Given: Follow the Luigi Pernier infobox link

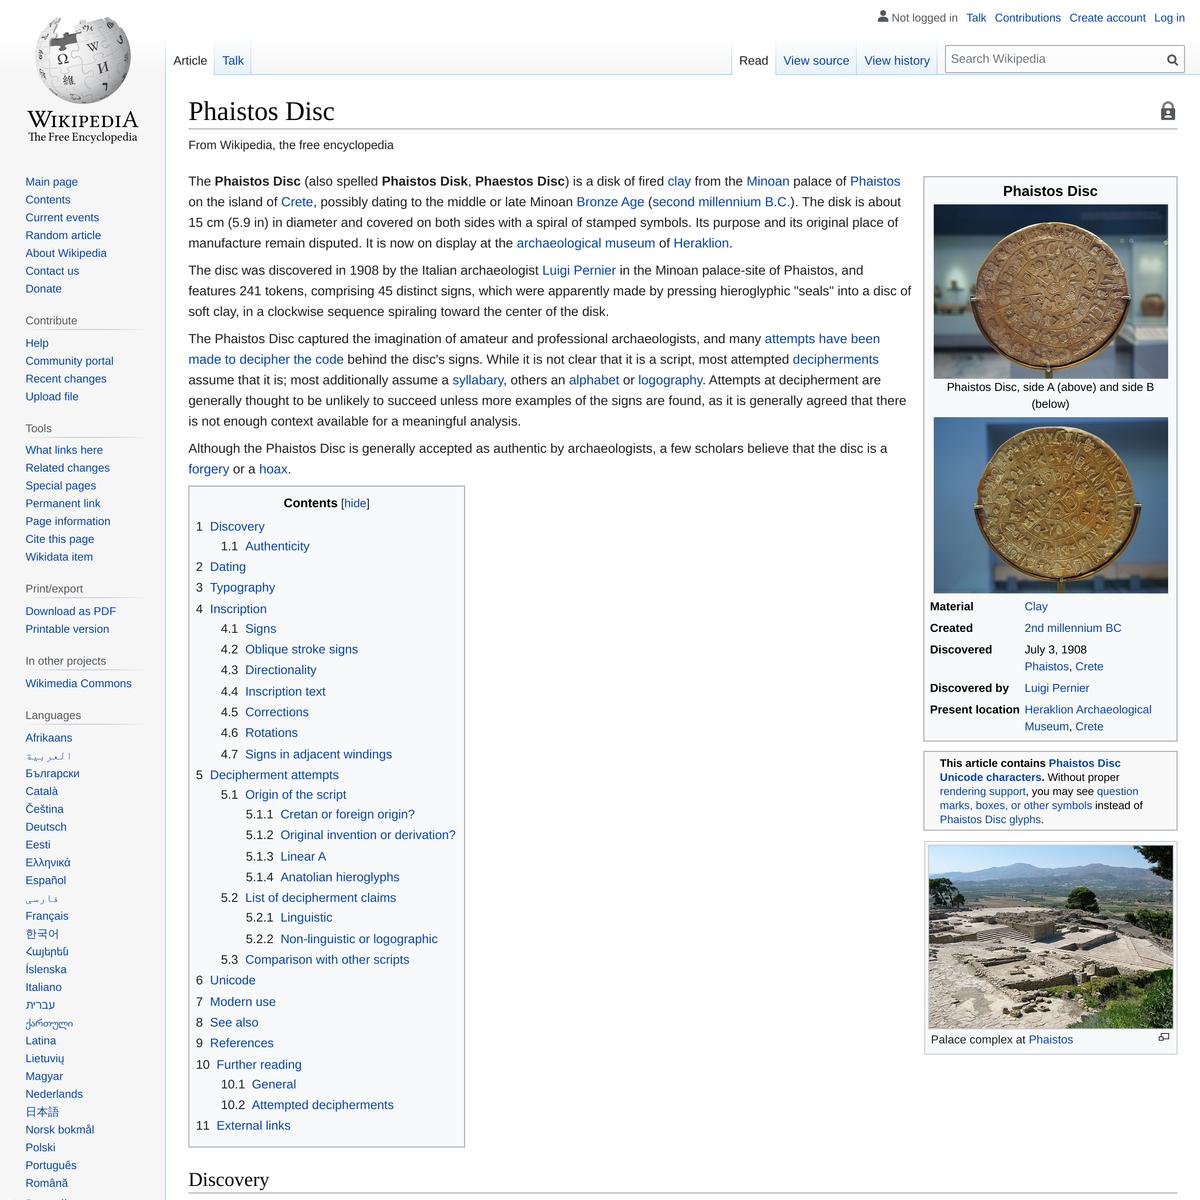Looking at the screenshot, I should coord(1056,688).
